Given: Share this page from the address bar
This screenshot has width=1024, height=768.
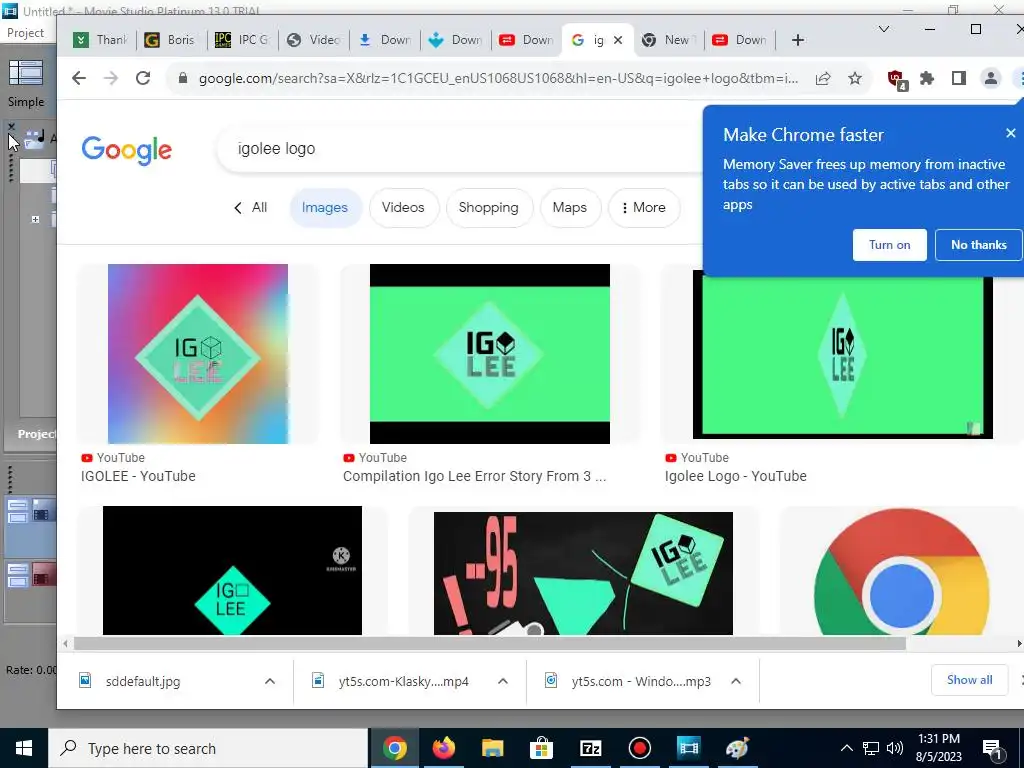Looking at the screenshot, I should point(823,78).
